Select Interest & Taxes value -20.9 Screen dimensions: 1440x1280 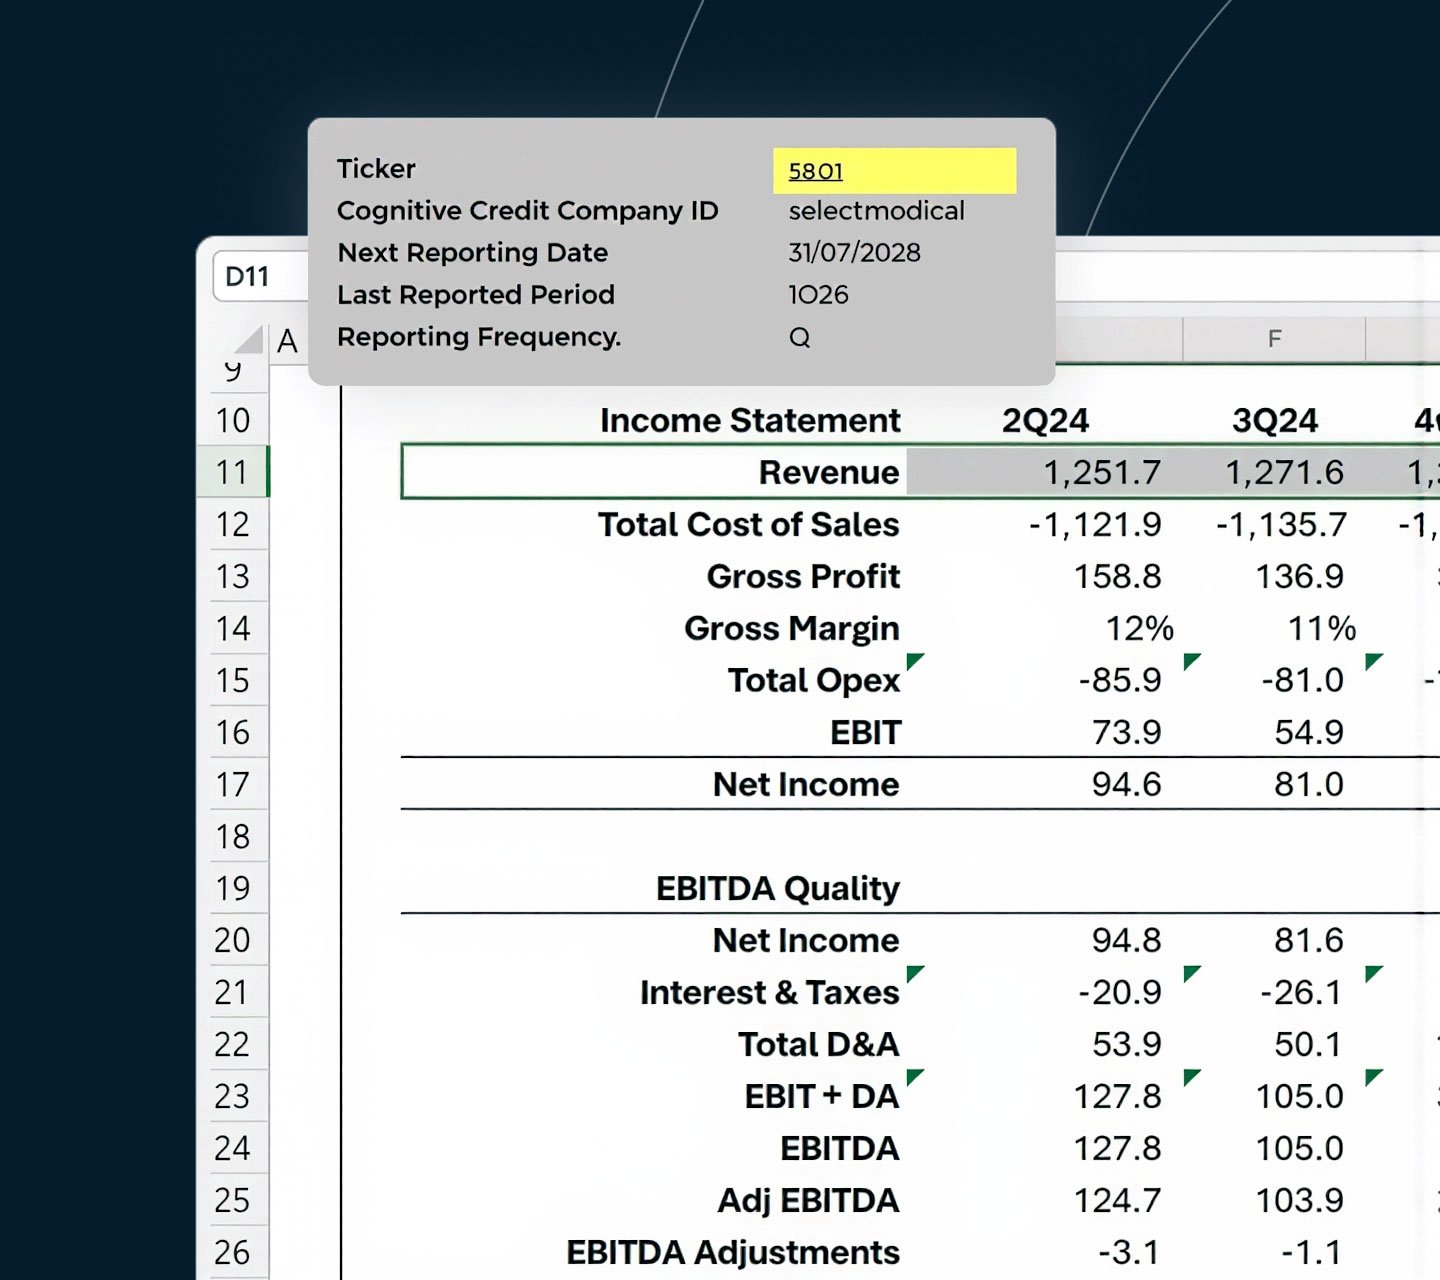[x=1120, y=992]
